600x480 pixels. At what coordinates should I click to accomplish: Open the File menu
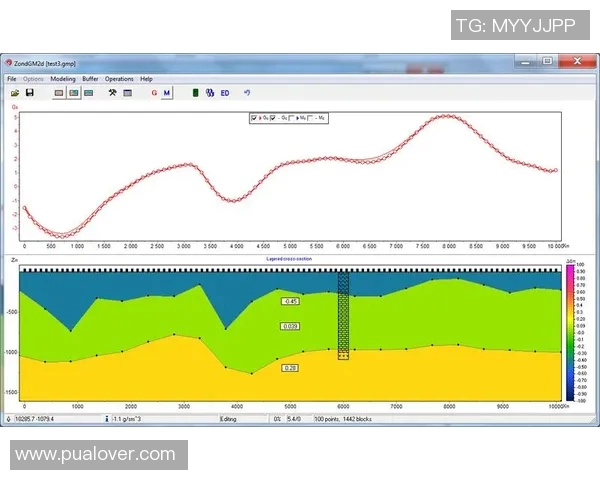click(12, 78)
